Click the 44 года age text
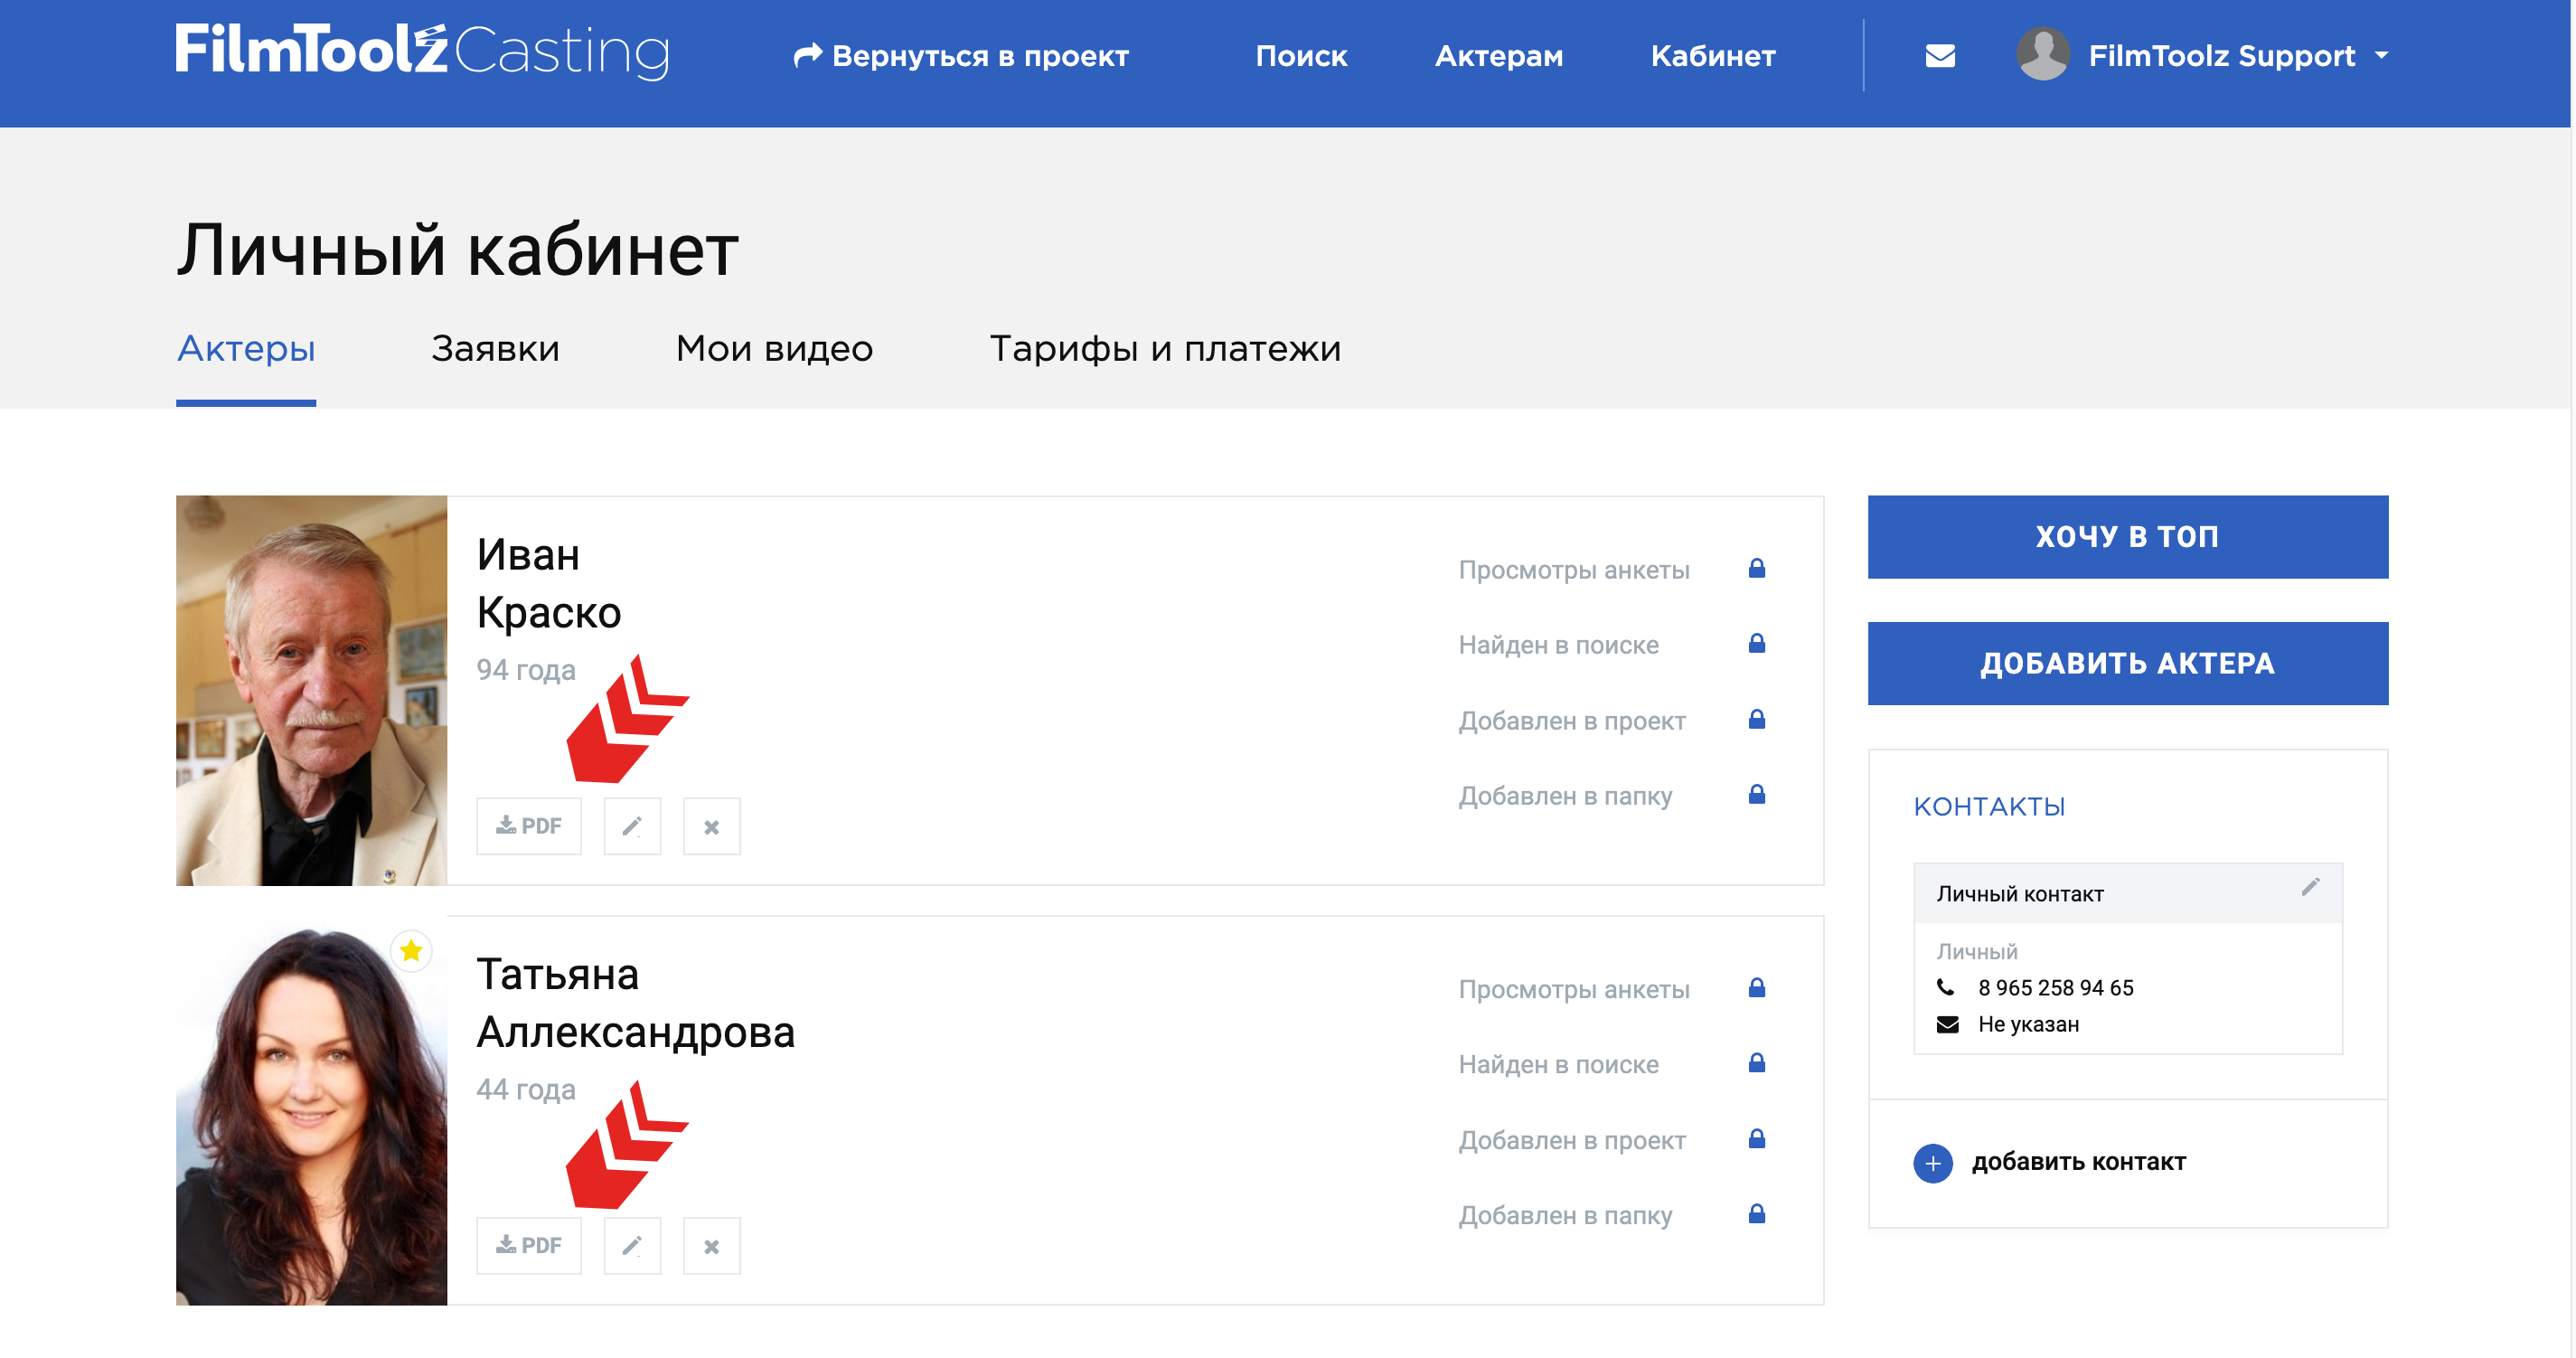Viewport: 2576px width, 1358px height. pos(526,1090)
